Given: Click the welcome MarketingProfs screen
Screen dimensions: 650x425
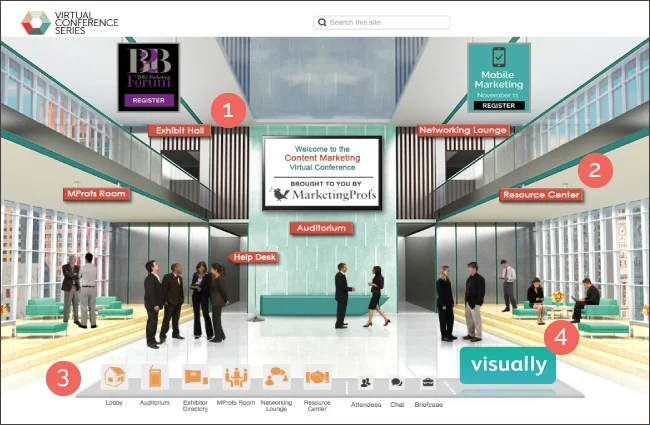Looking at the screenshot, I should coord(322,173).
